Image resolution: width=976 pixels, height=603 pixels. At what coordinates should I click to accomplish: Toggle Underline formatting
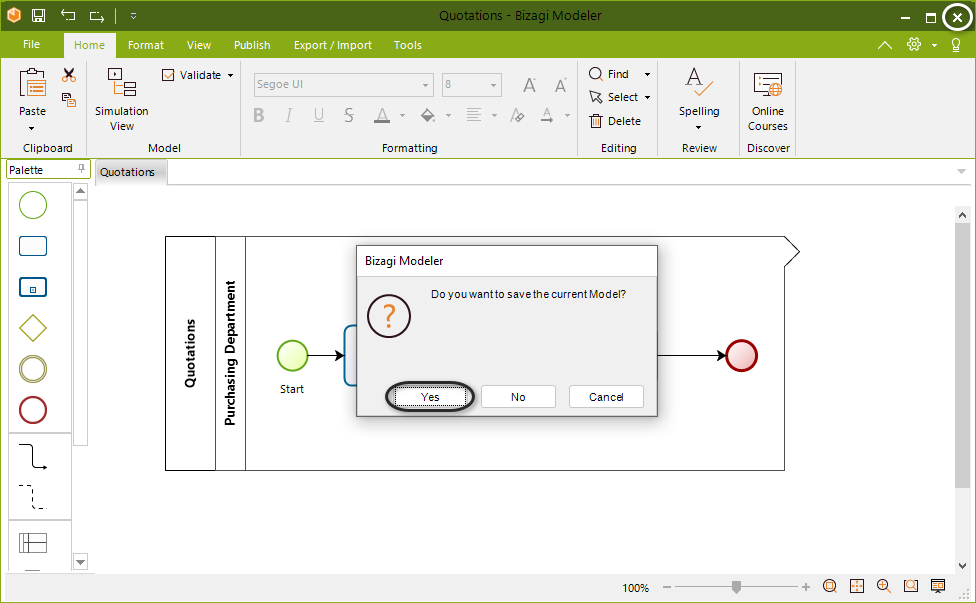pos(319,115)
